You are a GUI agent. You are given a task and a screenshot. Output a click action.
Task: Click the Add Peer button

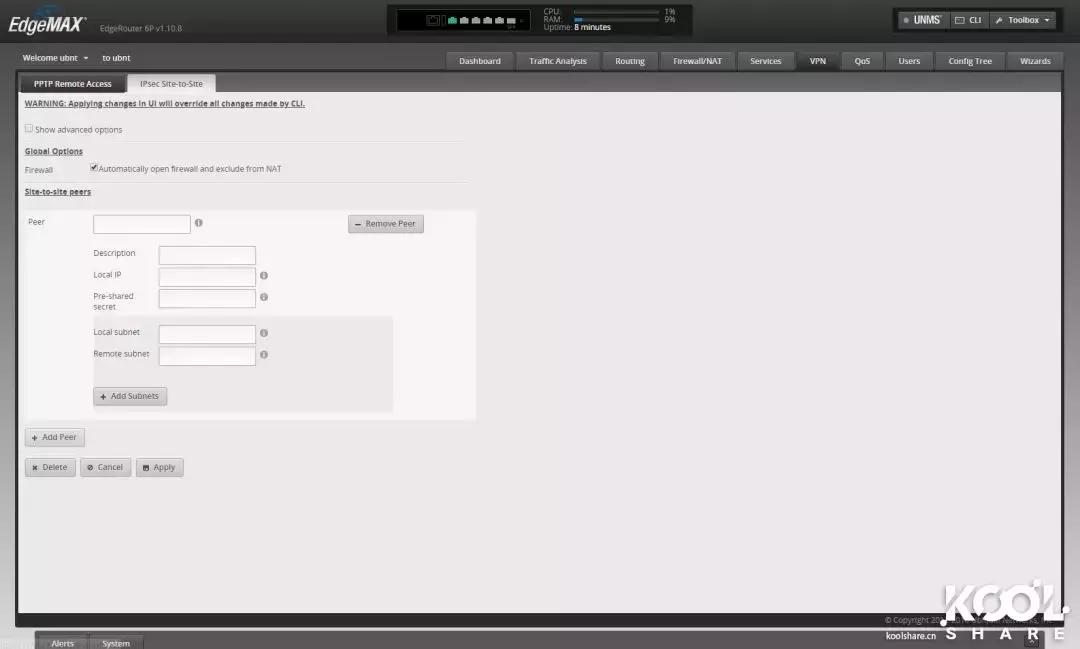[54, 437]
